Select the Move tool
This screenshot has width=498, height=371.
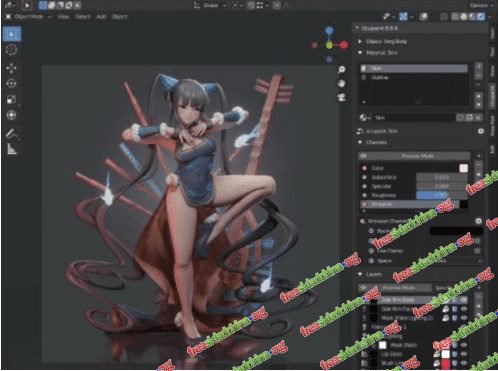point(12,68)
